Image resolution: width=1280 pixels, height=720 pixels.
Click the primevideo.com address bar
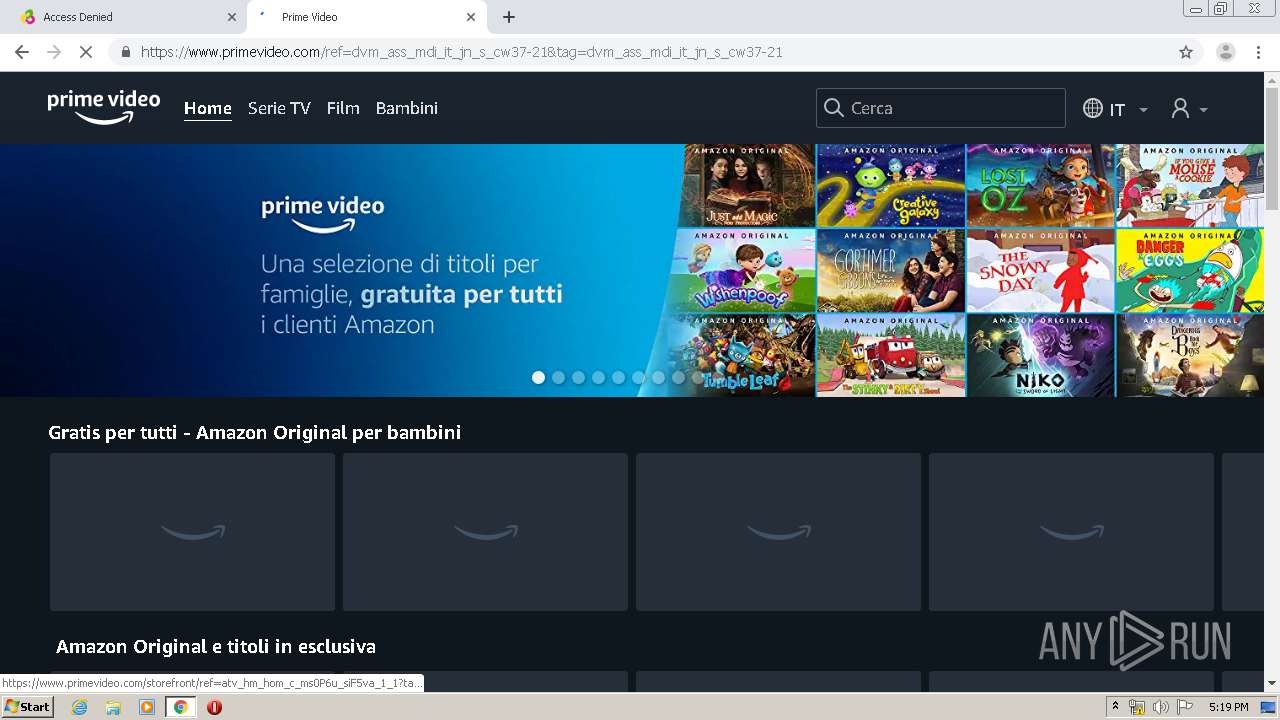coord(640,52)
